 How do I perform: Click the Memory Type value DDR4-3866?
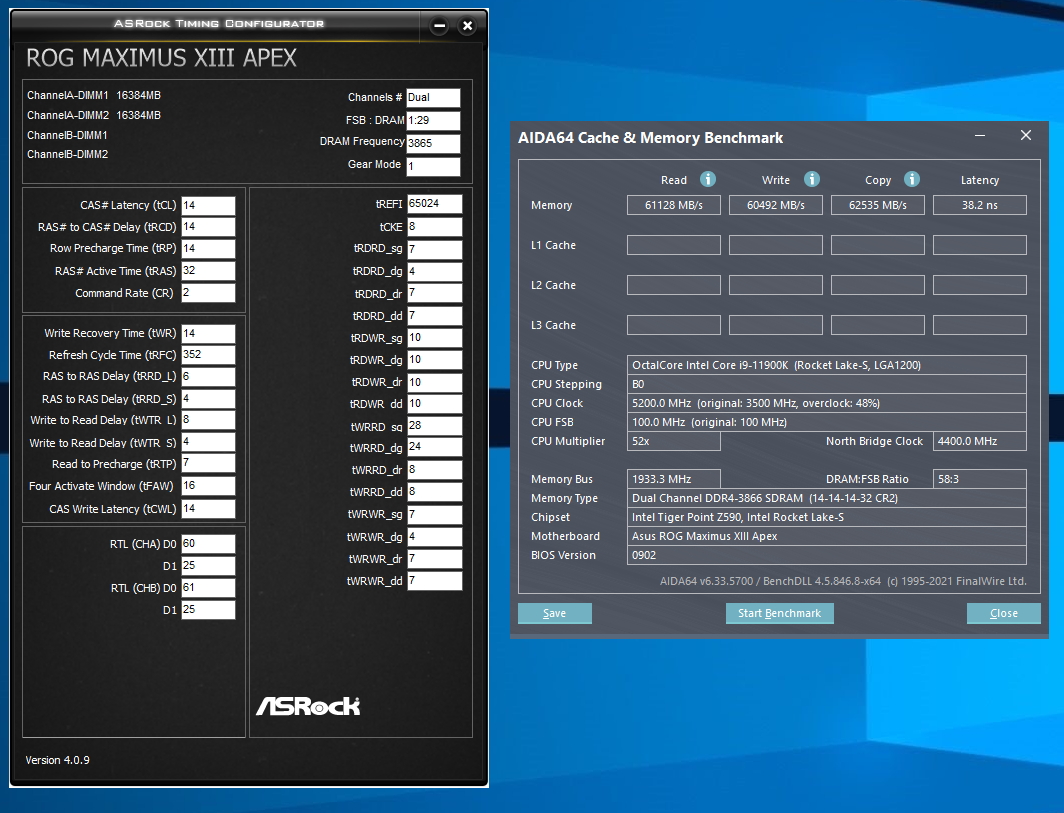pos(826,498)
